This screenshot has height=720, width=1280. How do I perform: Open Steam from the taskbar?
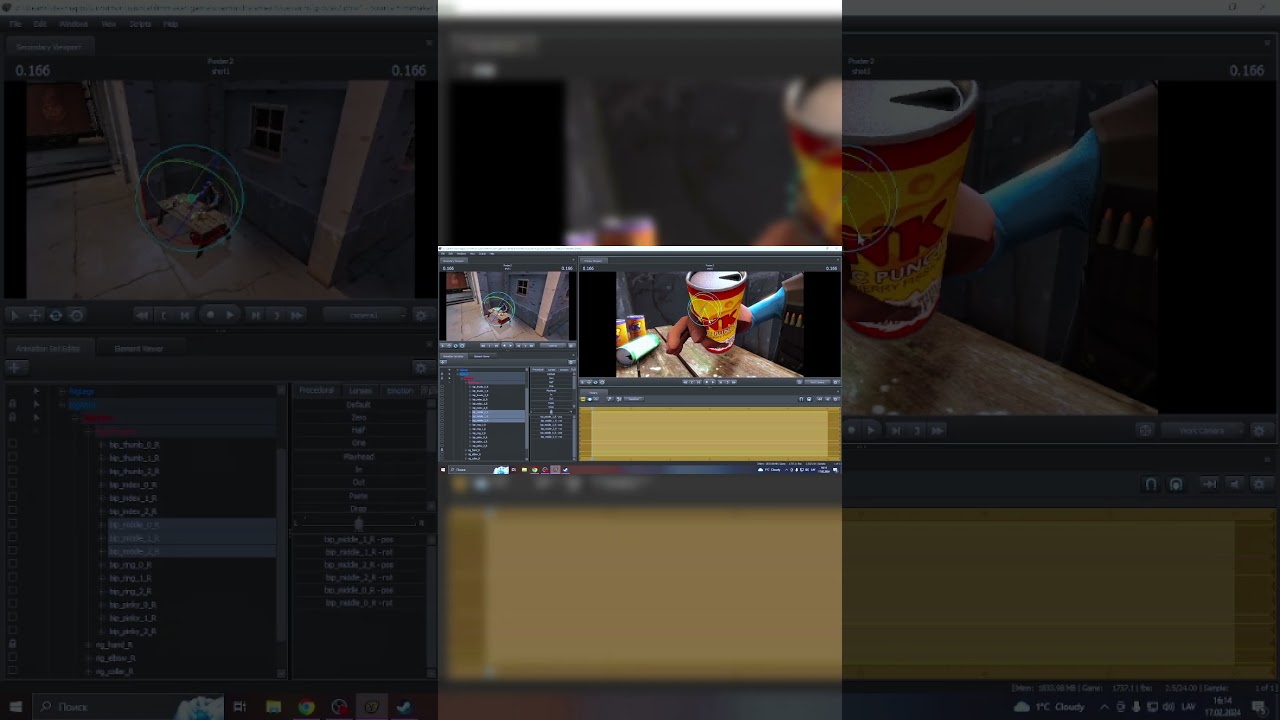pyautogui.click(x=404, y=707)
